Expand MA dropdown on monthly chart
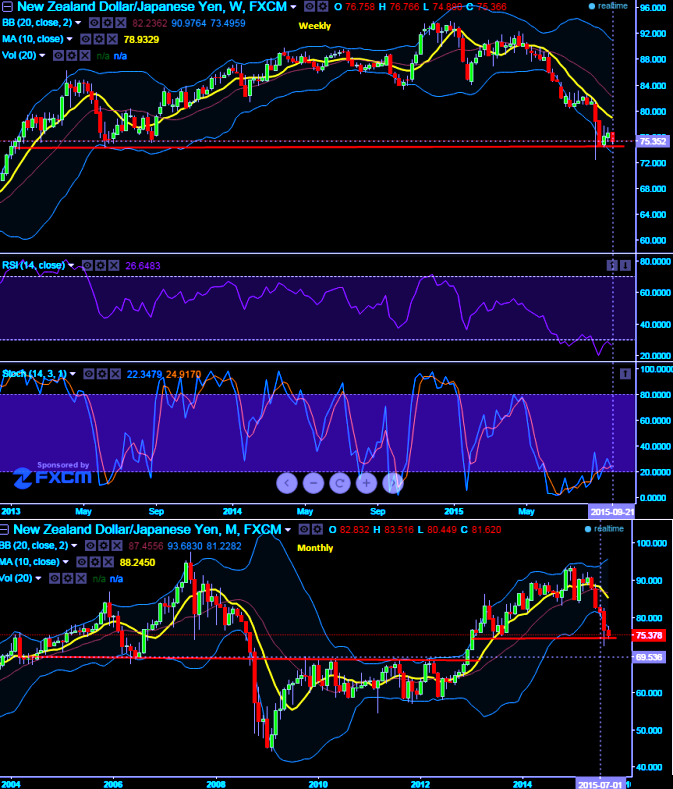673x789 pixels. point(65,562)
